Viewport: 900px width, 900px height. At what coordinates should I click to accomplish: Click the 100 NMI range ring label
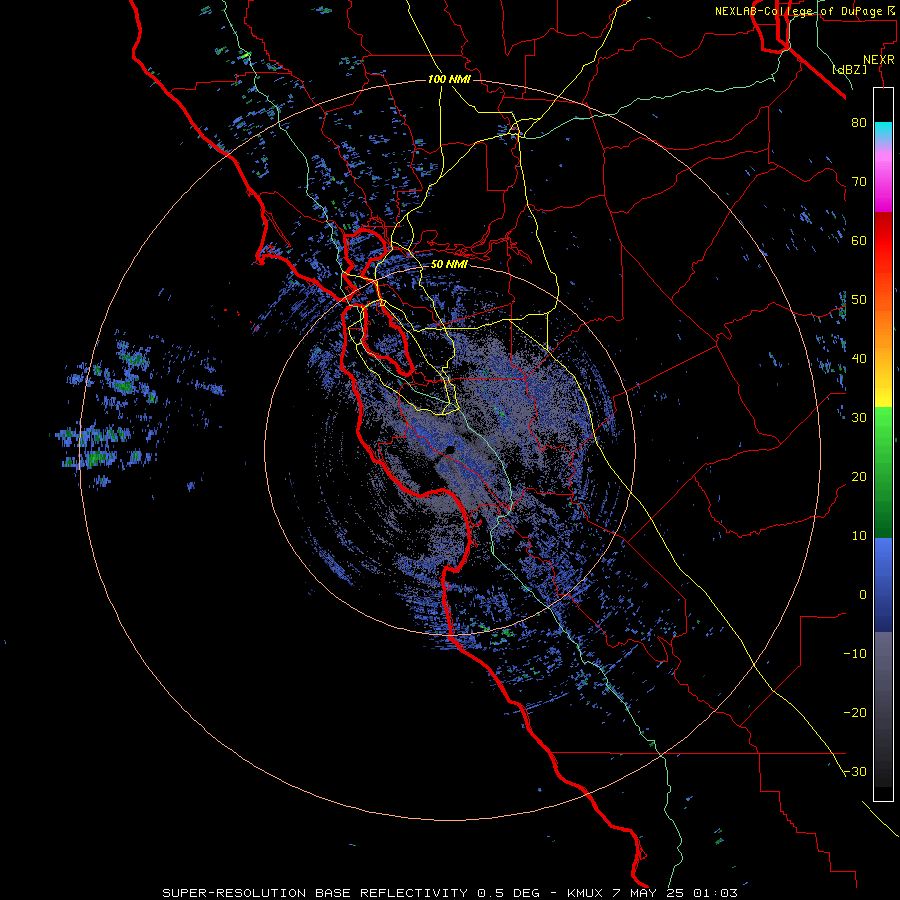pos(449,79)
